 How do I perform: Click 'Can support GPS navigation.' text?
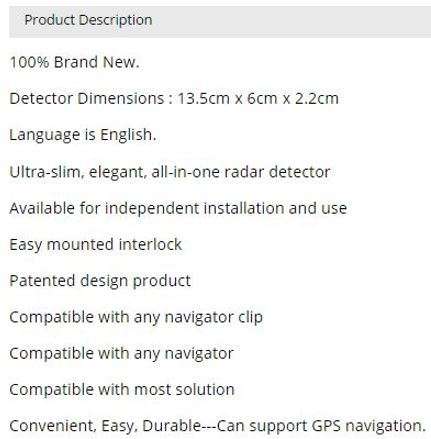tap(321, 426)
